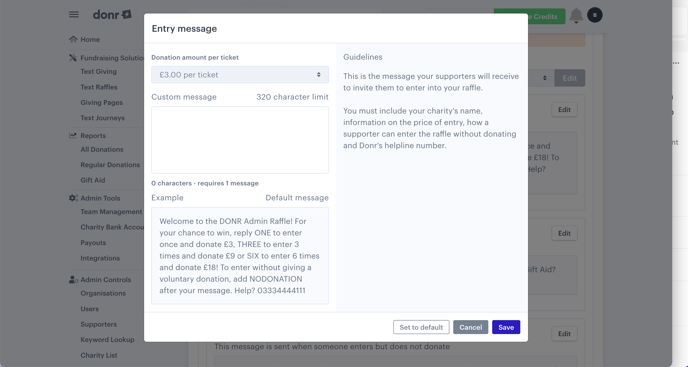Select Team Management under Admin Tools

[111, 212]
